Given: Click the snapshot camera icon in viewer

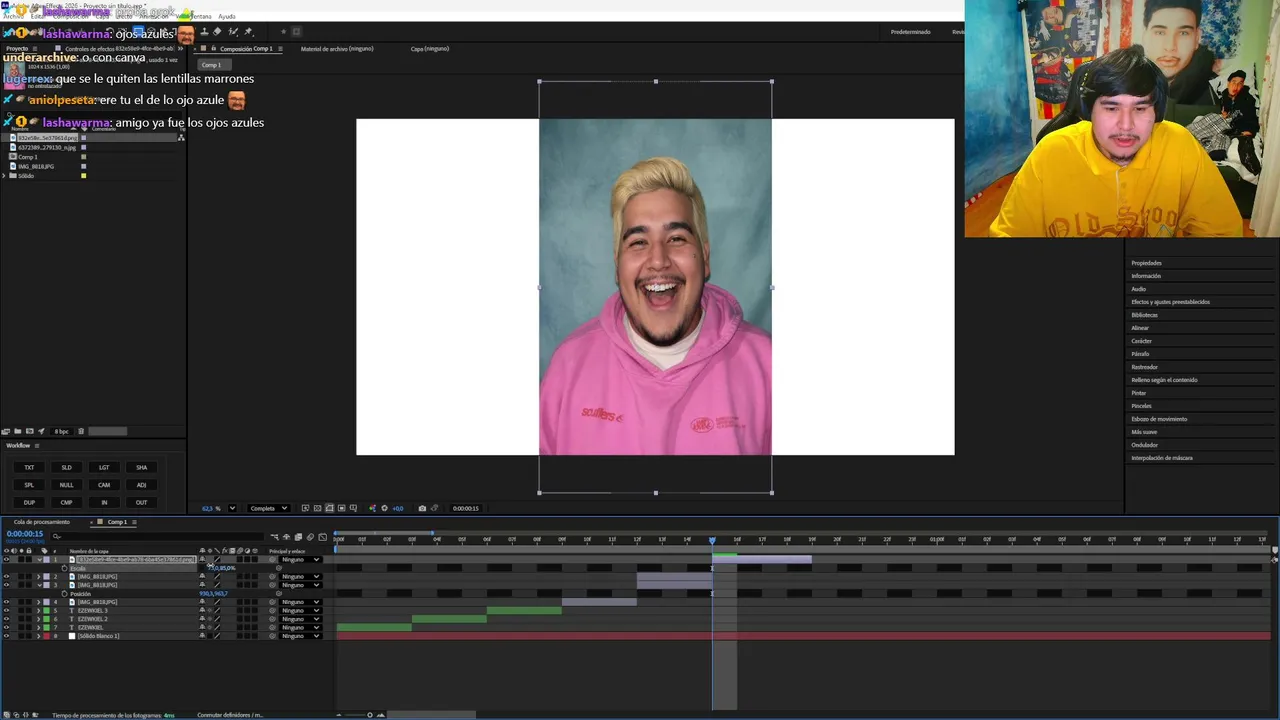Looking at the screenshot, I should coord(422,508).
